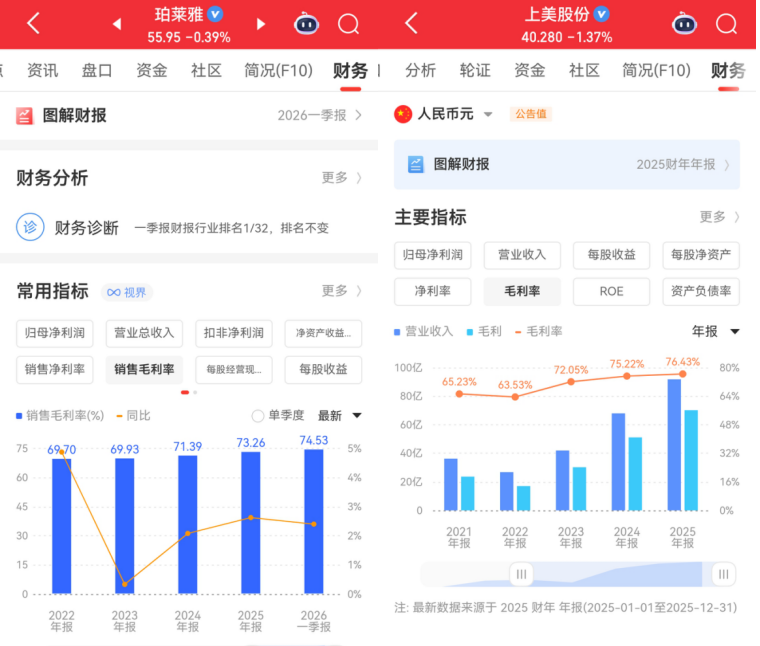Open robot assistant on 珀莱雅 page
This screenshot has height=646, width=760.
(x=306, y=23)
